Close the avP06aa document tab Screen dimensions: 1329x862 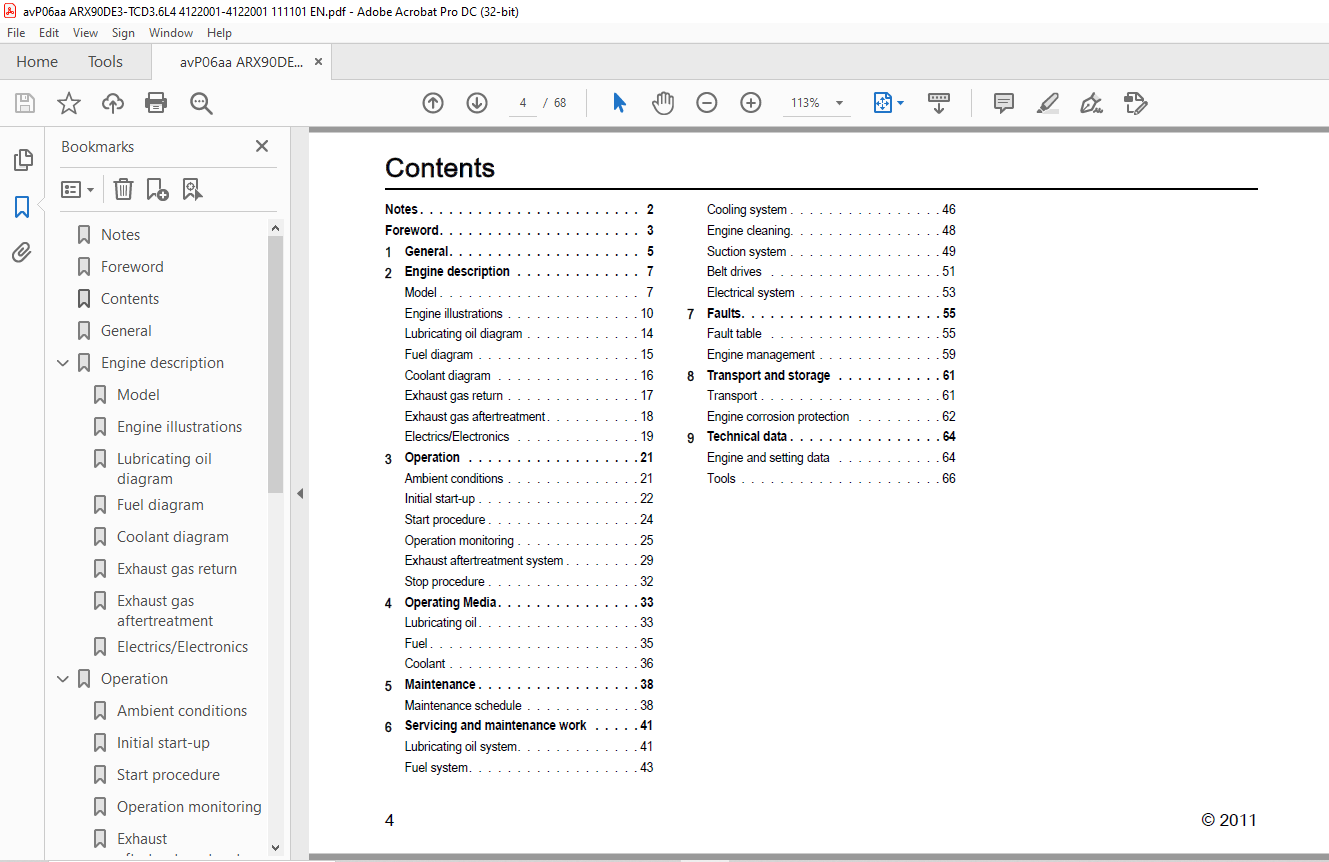click(318, 62)
